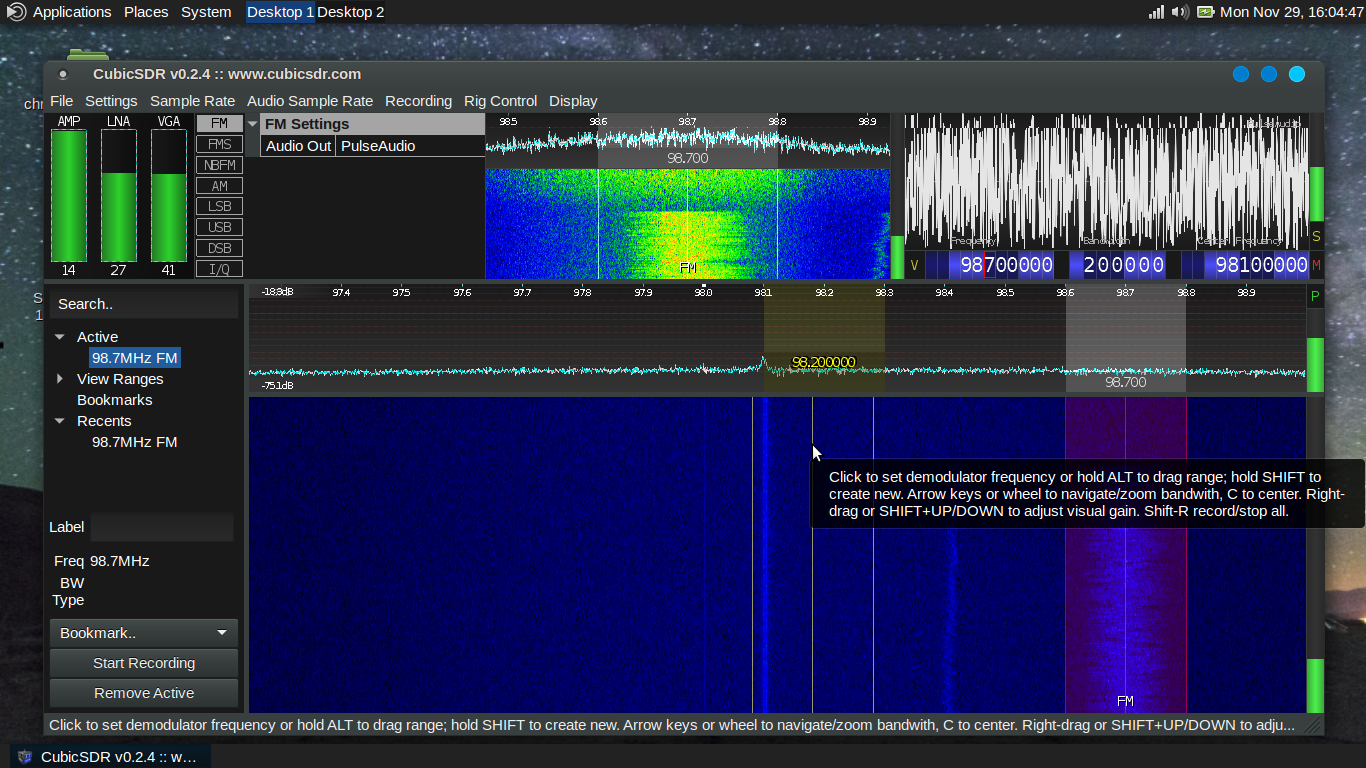Toggle the M mute button on right edge

1317,265
